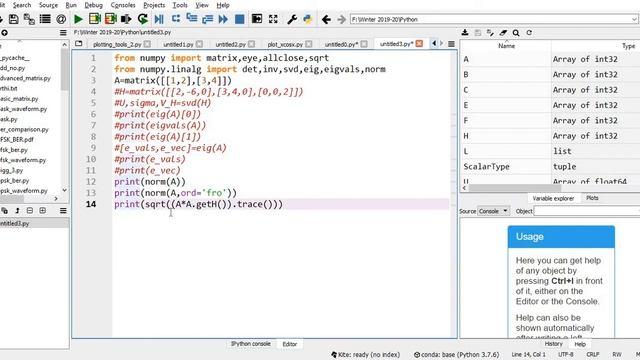Image resolution: width=640 pixels, height=360 pixels.
Task: Remove all variables eraser icon
Action: [x=503, y=33]
